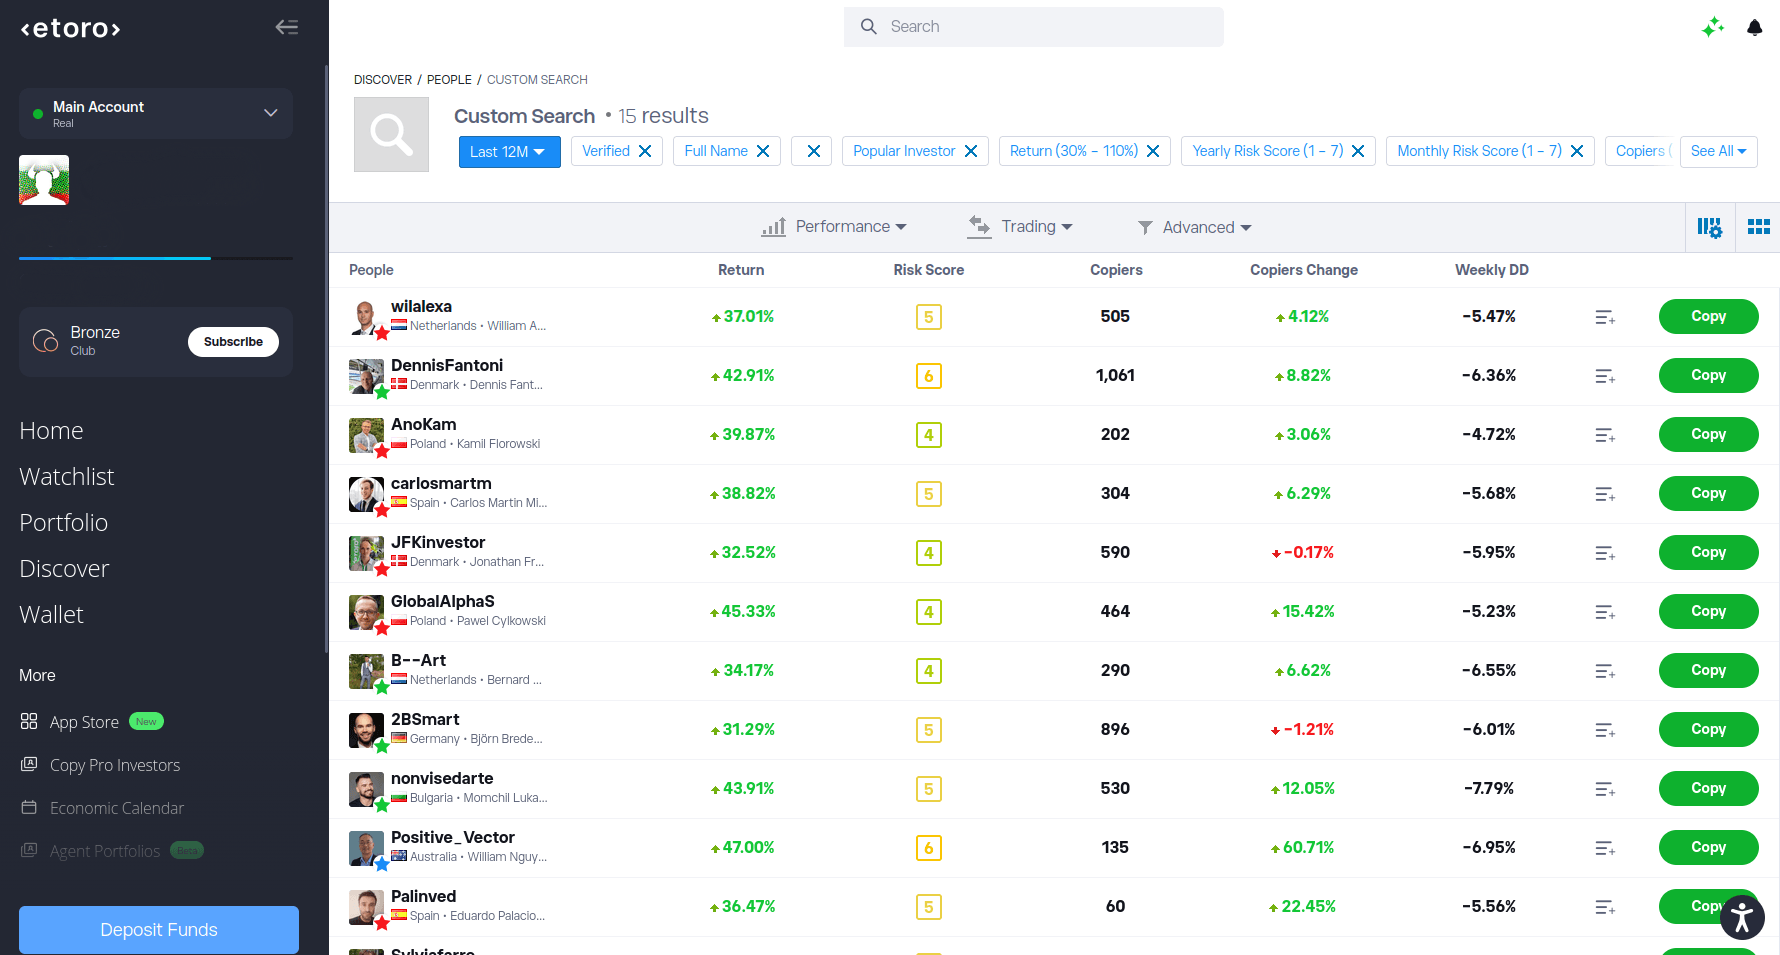Open the green sparkle AI assistant icon
The height and width of the screenshot is (955, 1780).
coord(1713,28)
